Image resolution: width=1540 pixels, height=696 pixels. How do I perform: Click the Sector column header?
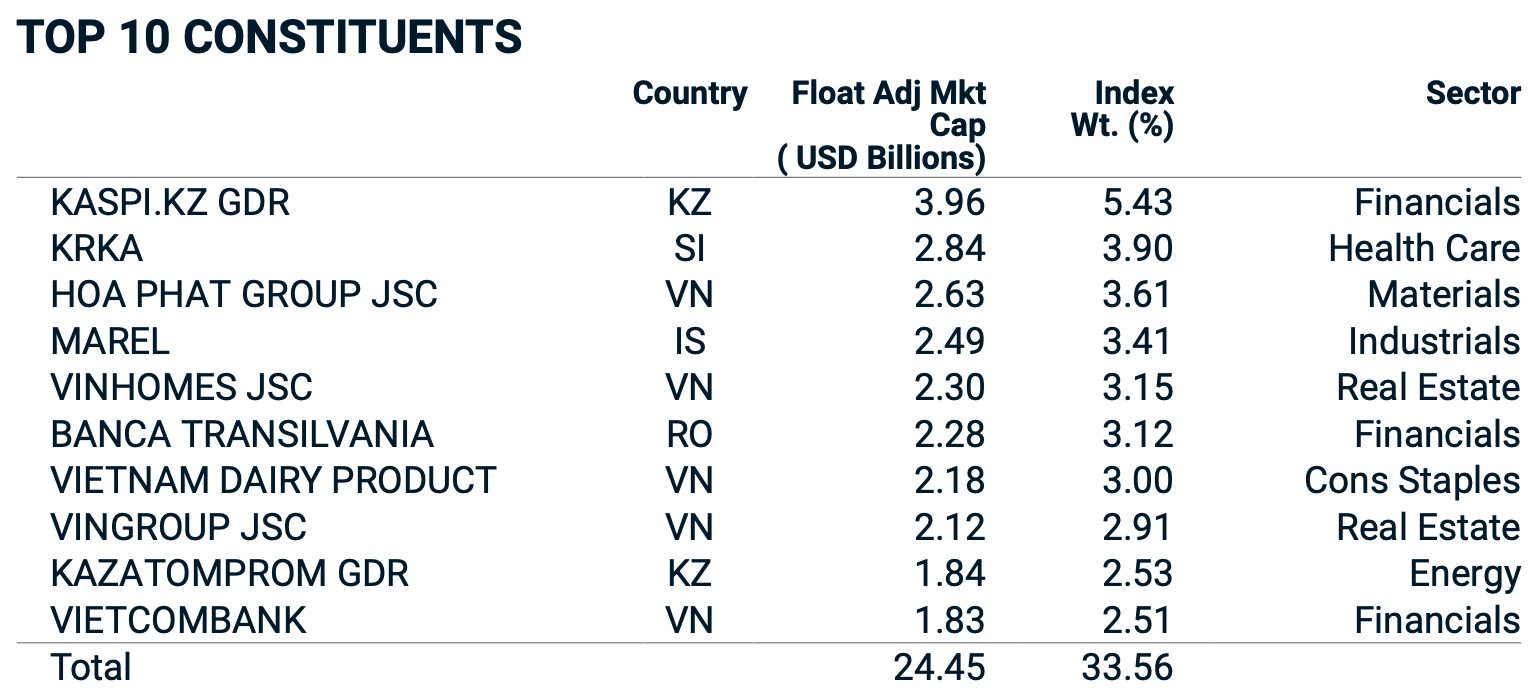click(x=1473, y=94)
